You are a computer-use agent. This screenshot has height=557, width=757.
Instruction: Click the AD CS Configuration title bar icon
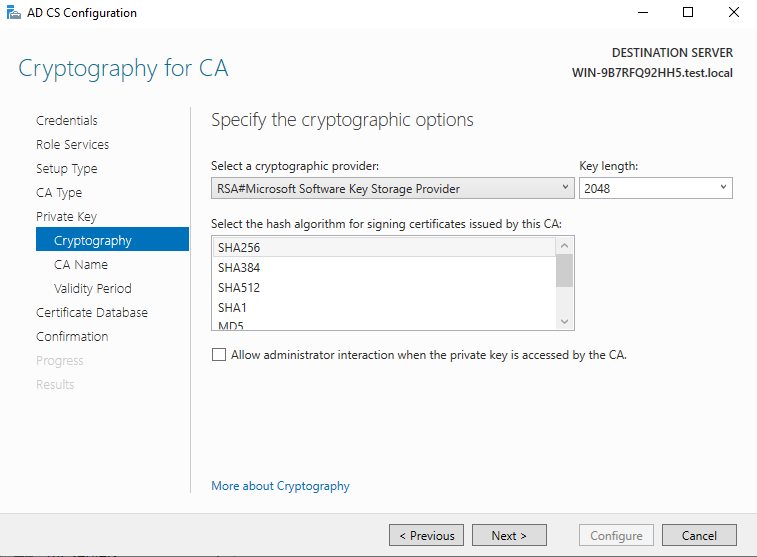[x=14, y=13]
